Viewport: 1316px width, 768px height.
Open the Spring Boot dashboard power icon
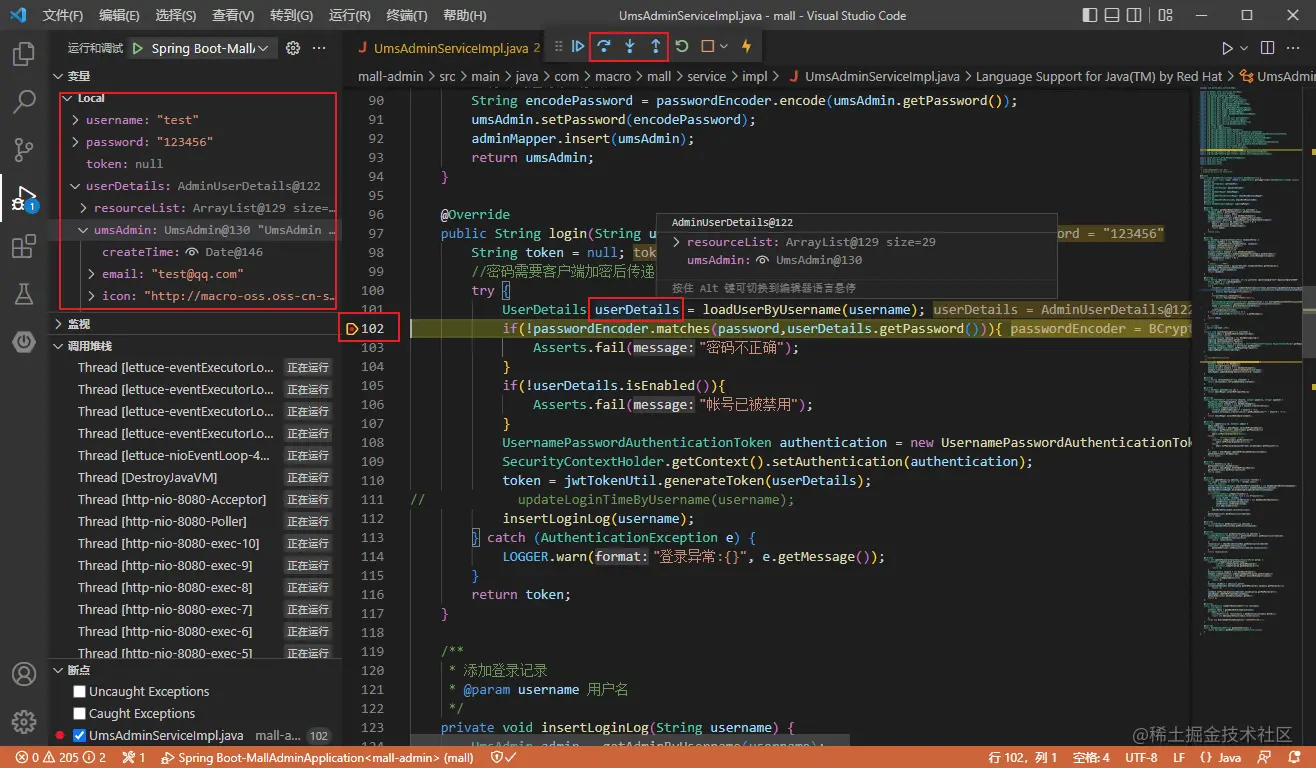pyautogui.click(x=24, y=342)
